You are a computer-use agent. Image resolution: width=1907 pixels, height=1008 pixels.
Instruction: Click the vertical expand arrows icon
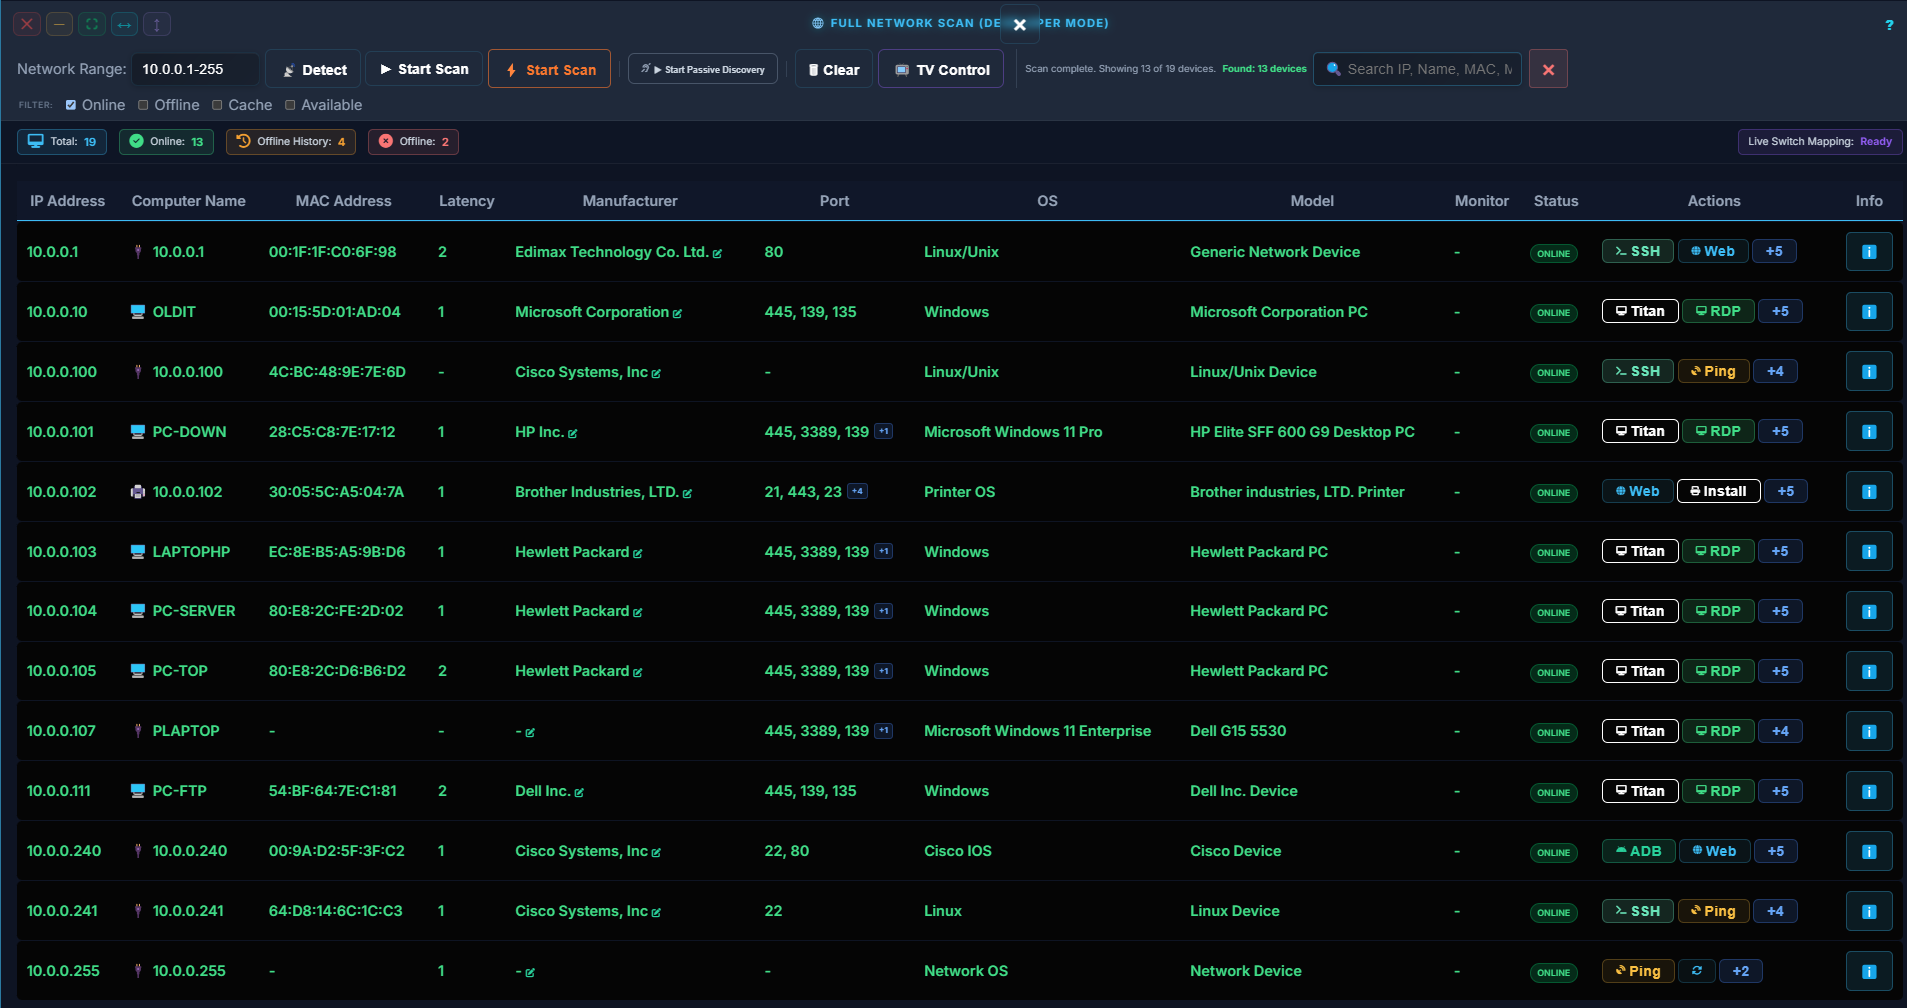click(157, 24)
